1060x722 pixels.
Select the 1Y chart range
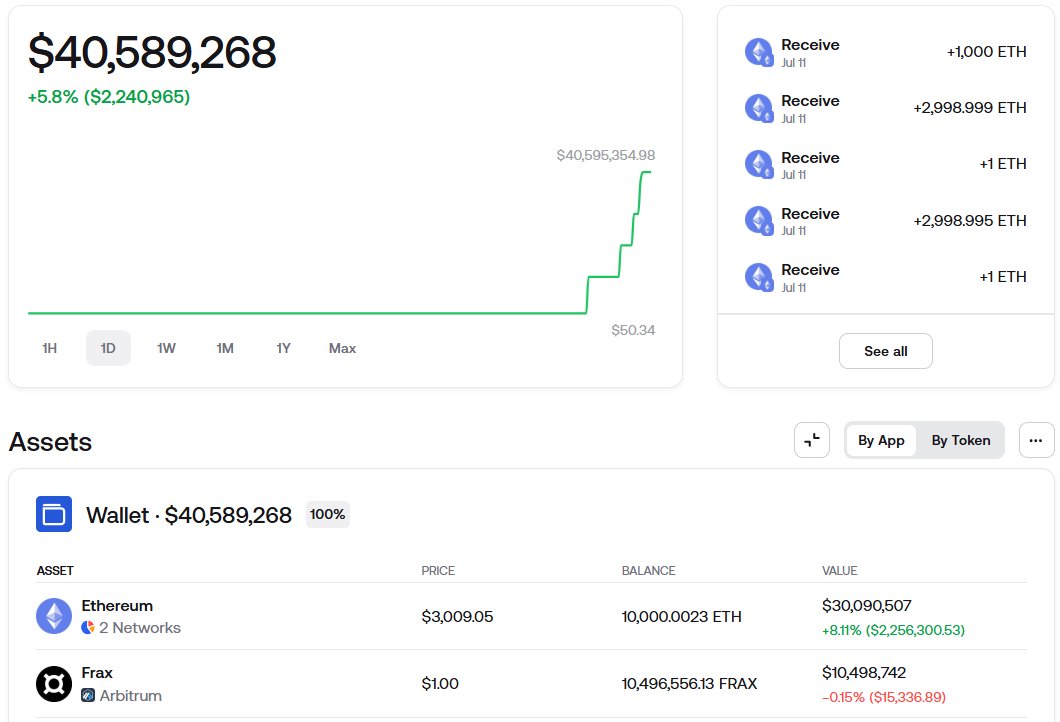(x=283, y=348)
